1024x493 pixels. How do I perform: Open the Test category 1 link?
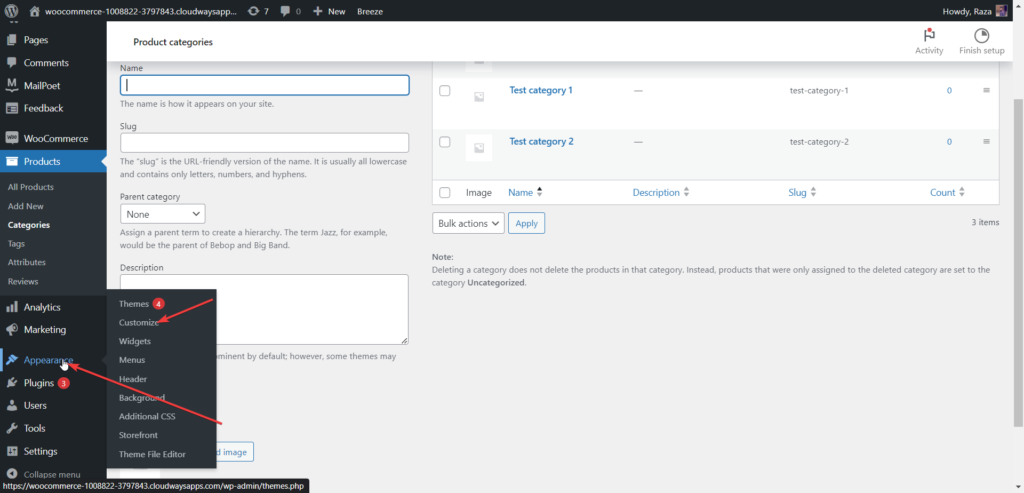point(541,90)
